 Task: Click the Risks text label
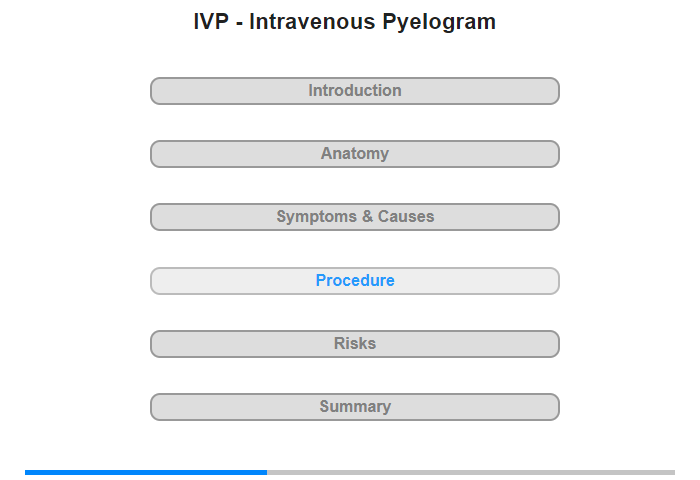tap(355, 343)
